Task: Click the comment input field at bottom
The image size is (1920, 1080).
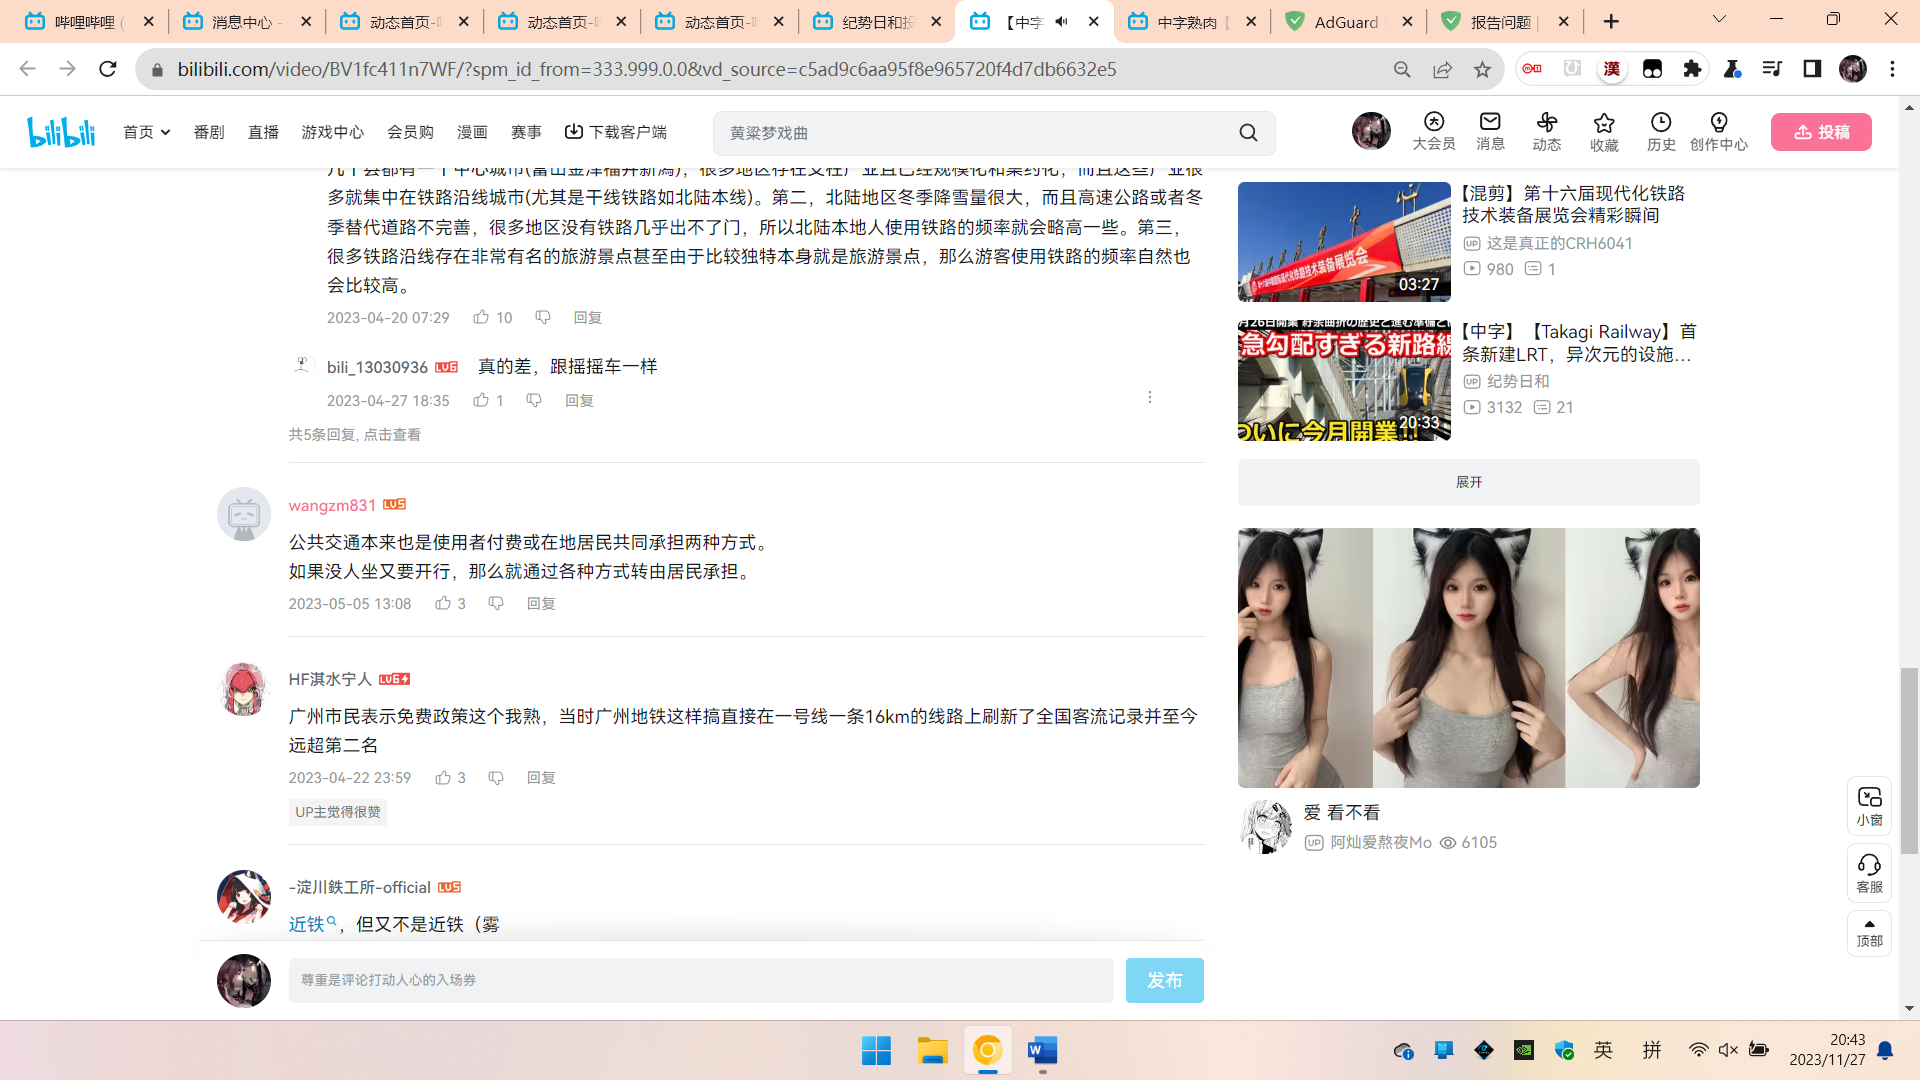Action: (x=700, y=980)
